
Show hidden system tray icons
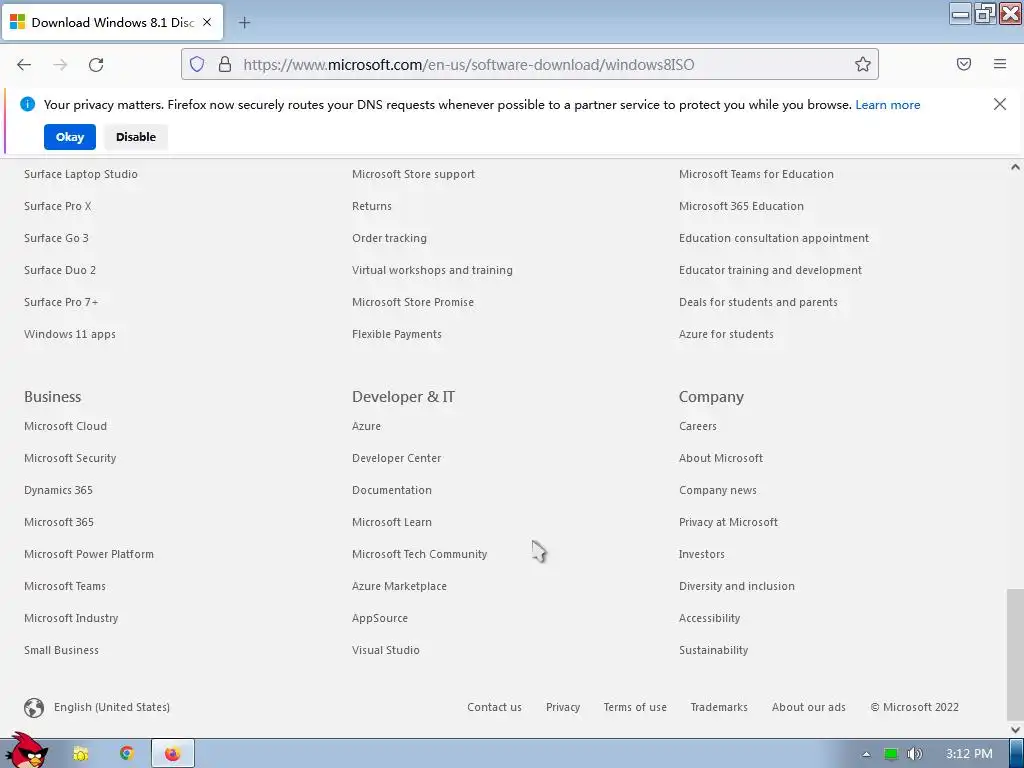tap(866, 754)
